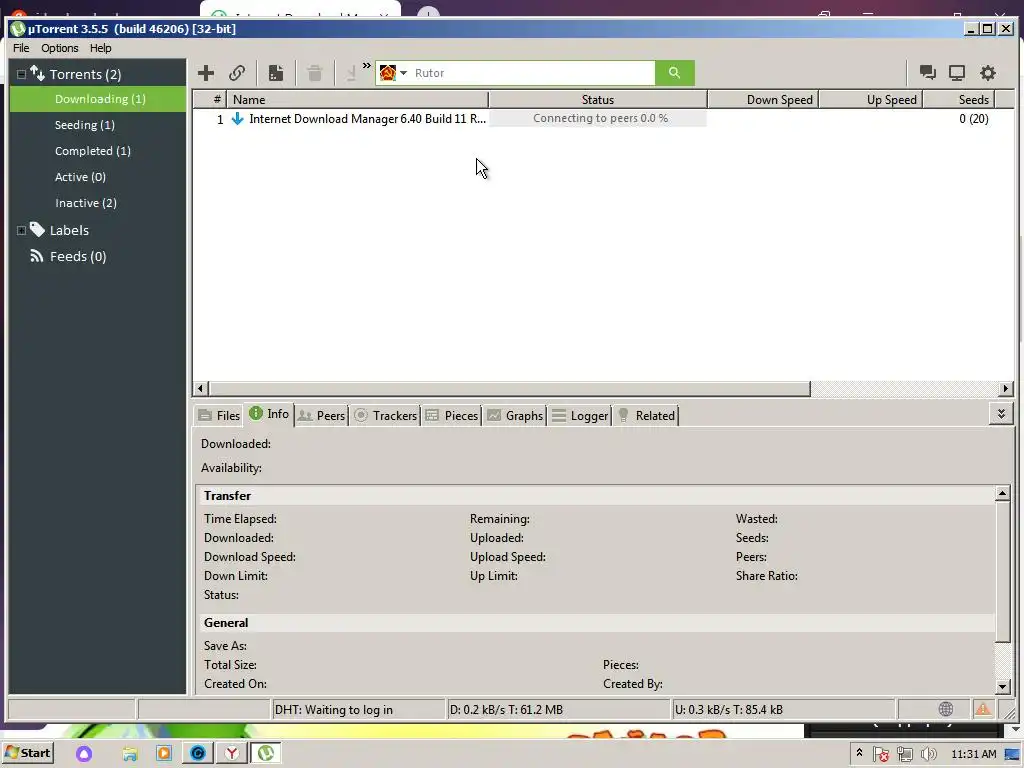Screen dimensions: 1024x768
Task: Collapse the Torrents tree node
Action: 21,74
